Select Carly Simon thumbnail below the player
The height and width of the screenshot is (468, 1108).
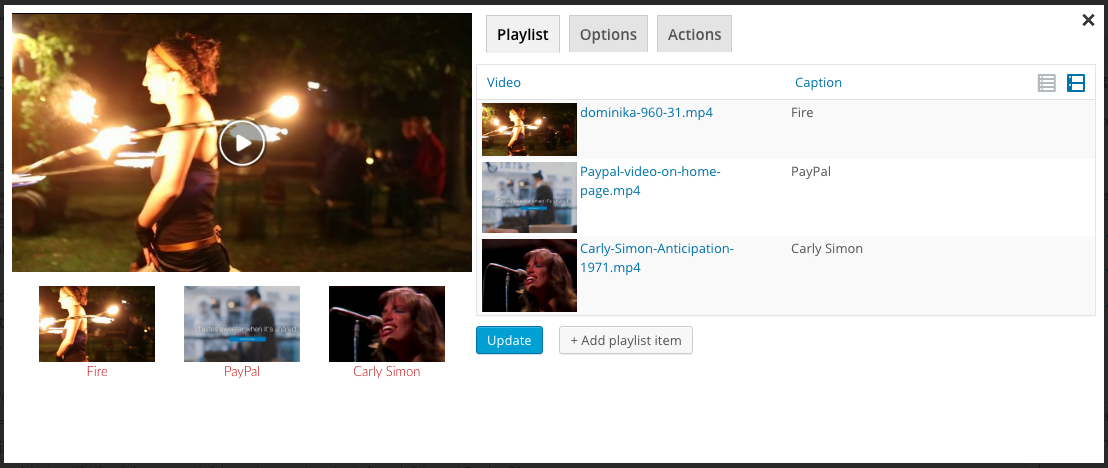click(x=387, y=324)
